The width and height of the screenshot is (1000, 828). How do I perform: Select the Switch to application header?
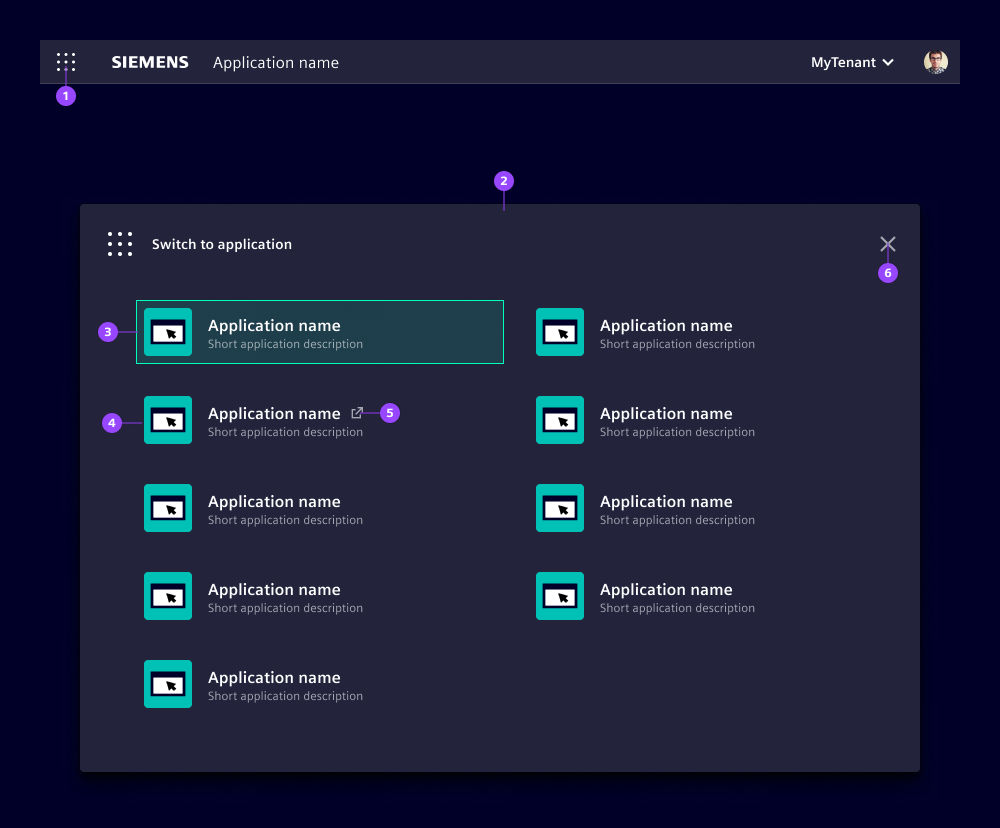click(x=222, y=243)
